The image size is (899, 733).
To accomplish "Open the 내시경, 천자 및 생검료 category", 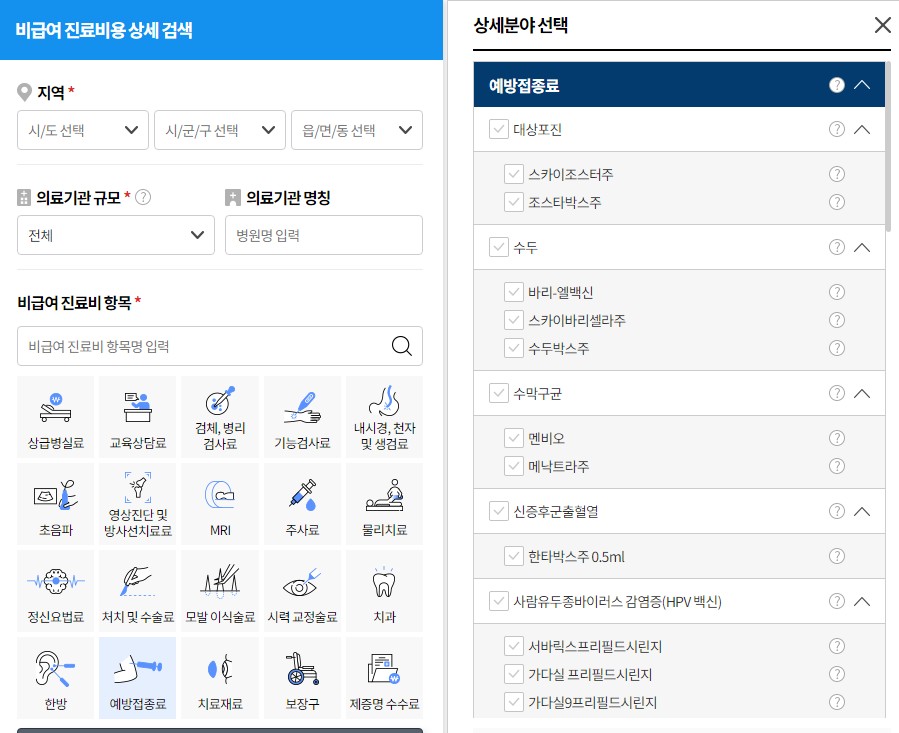I will point(384,417).
